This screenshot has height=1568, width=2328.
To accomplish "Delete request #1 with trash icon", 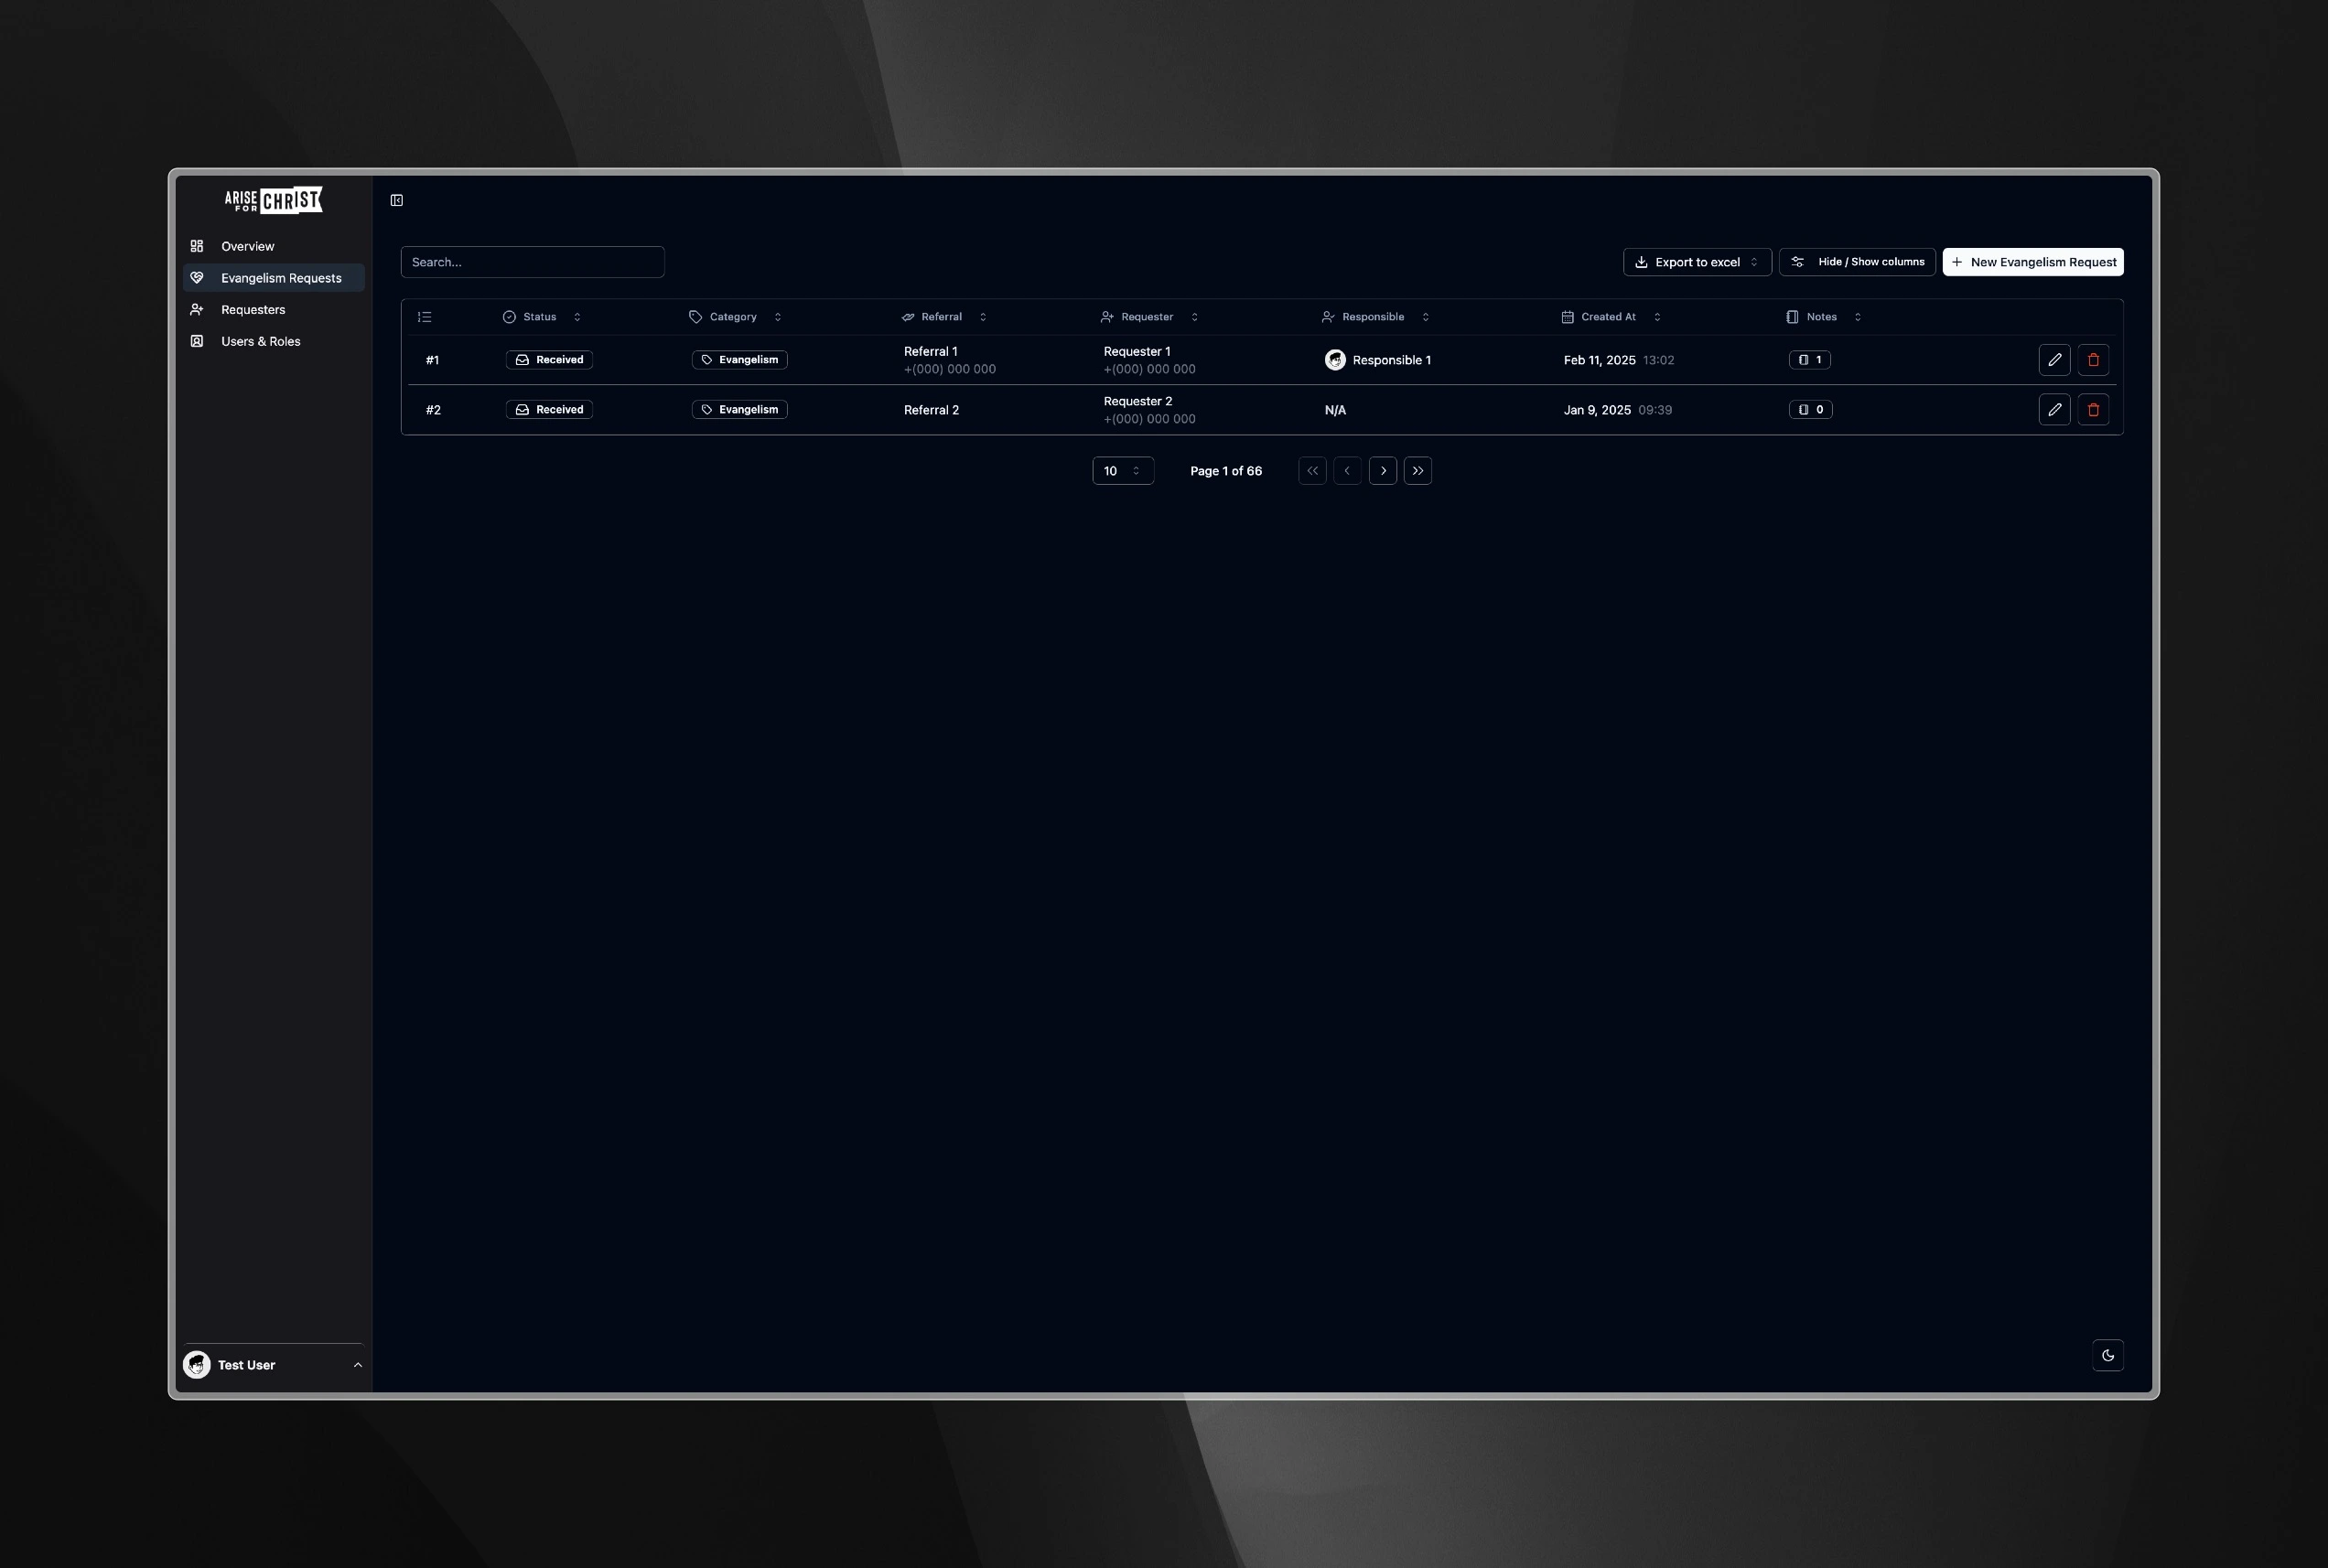I will (x=2094, y=360).
